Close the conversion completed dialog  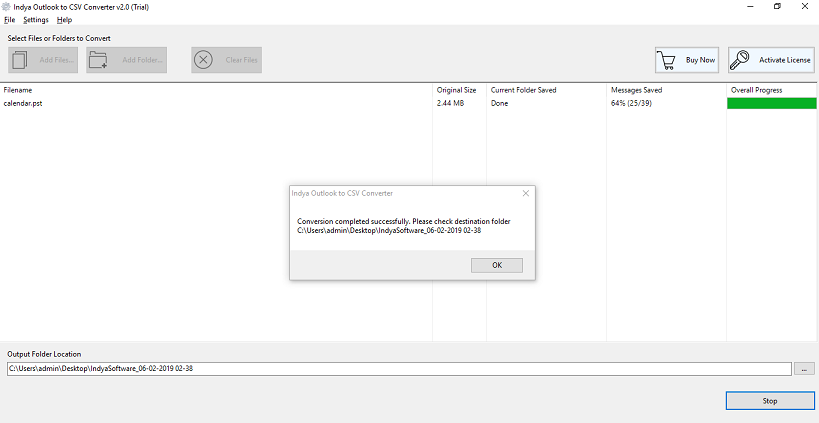click(x=525, y=193)
